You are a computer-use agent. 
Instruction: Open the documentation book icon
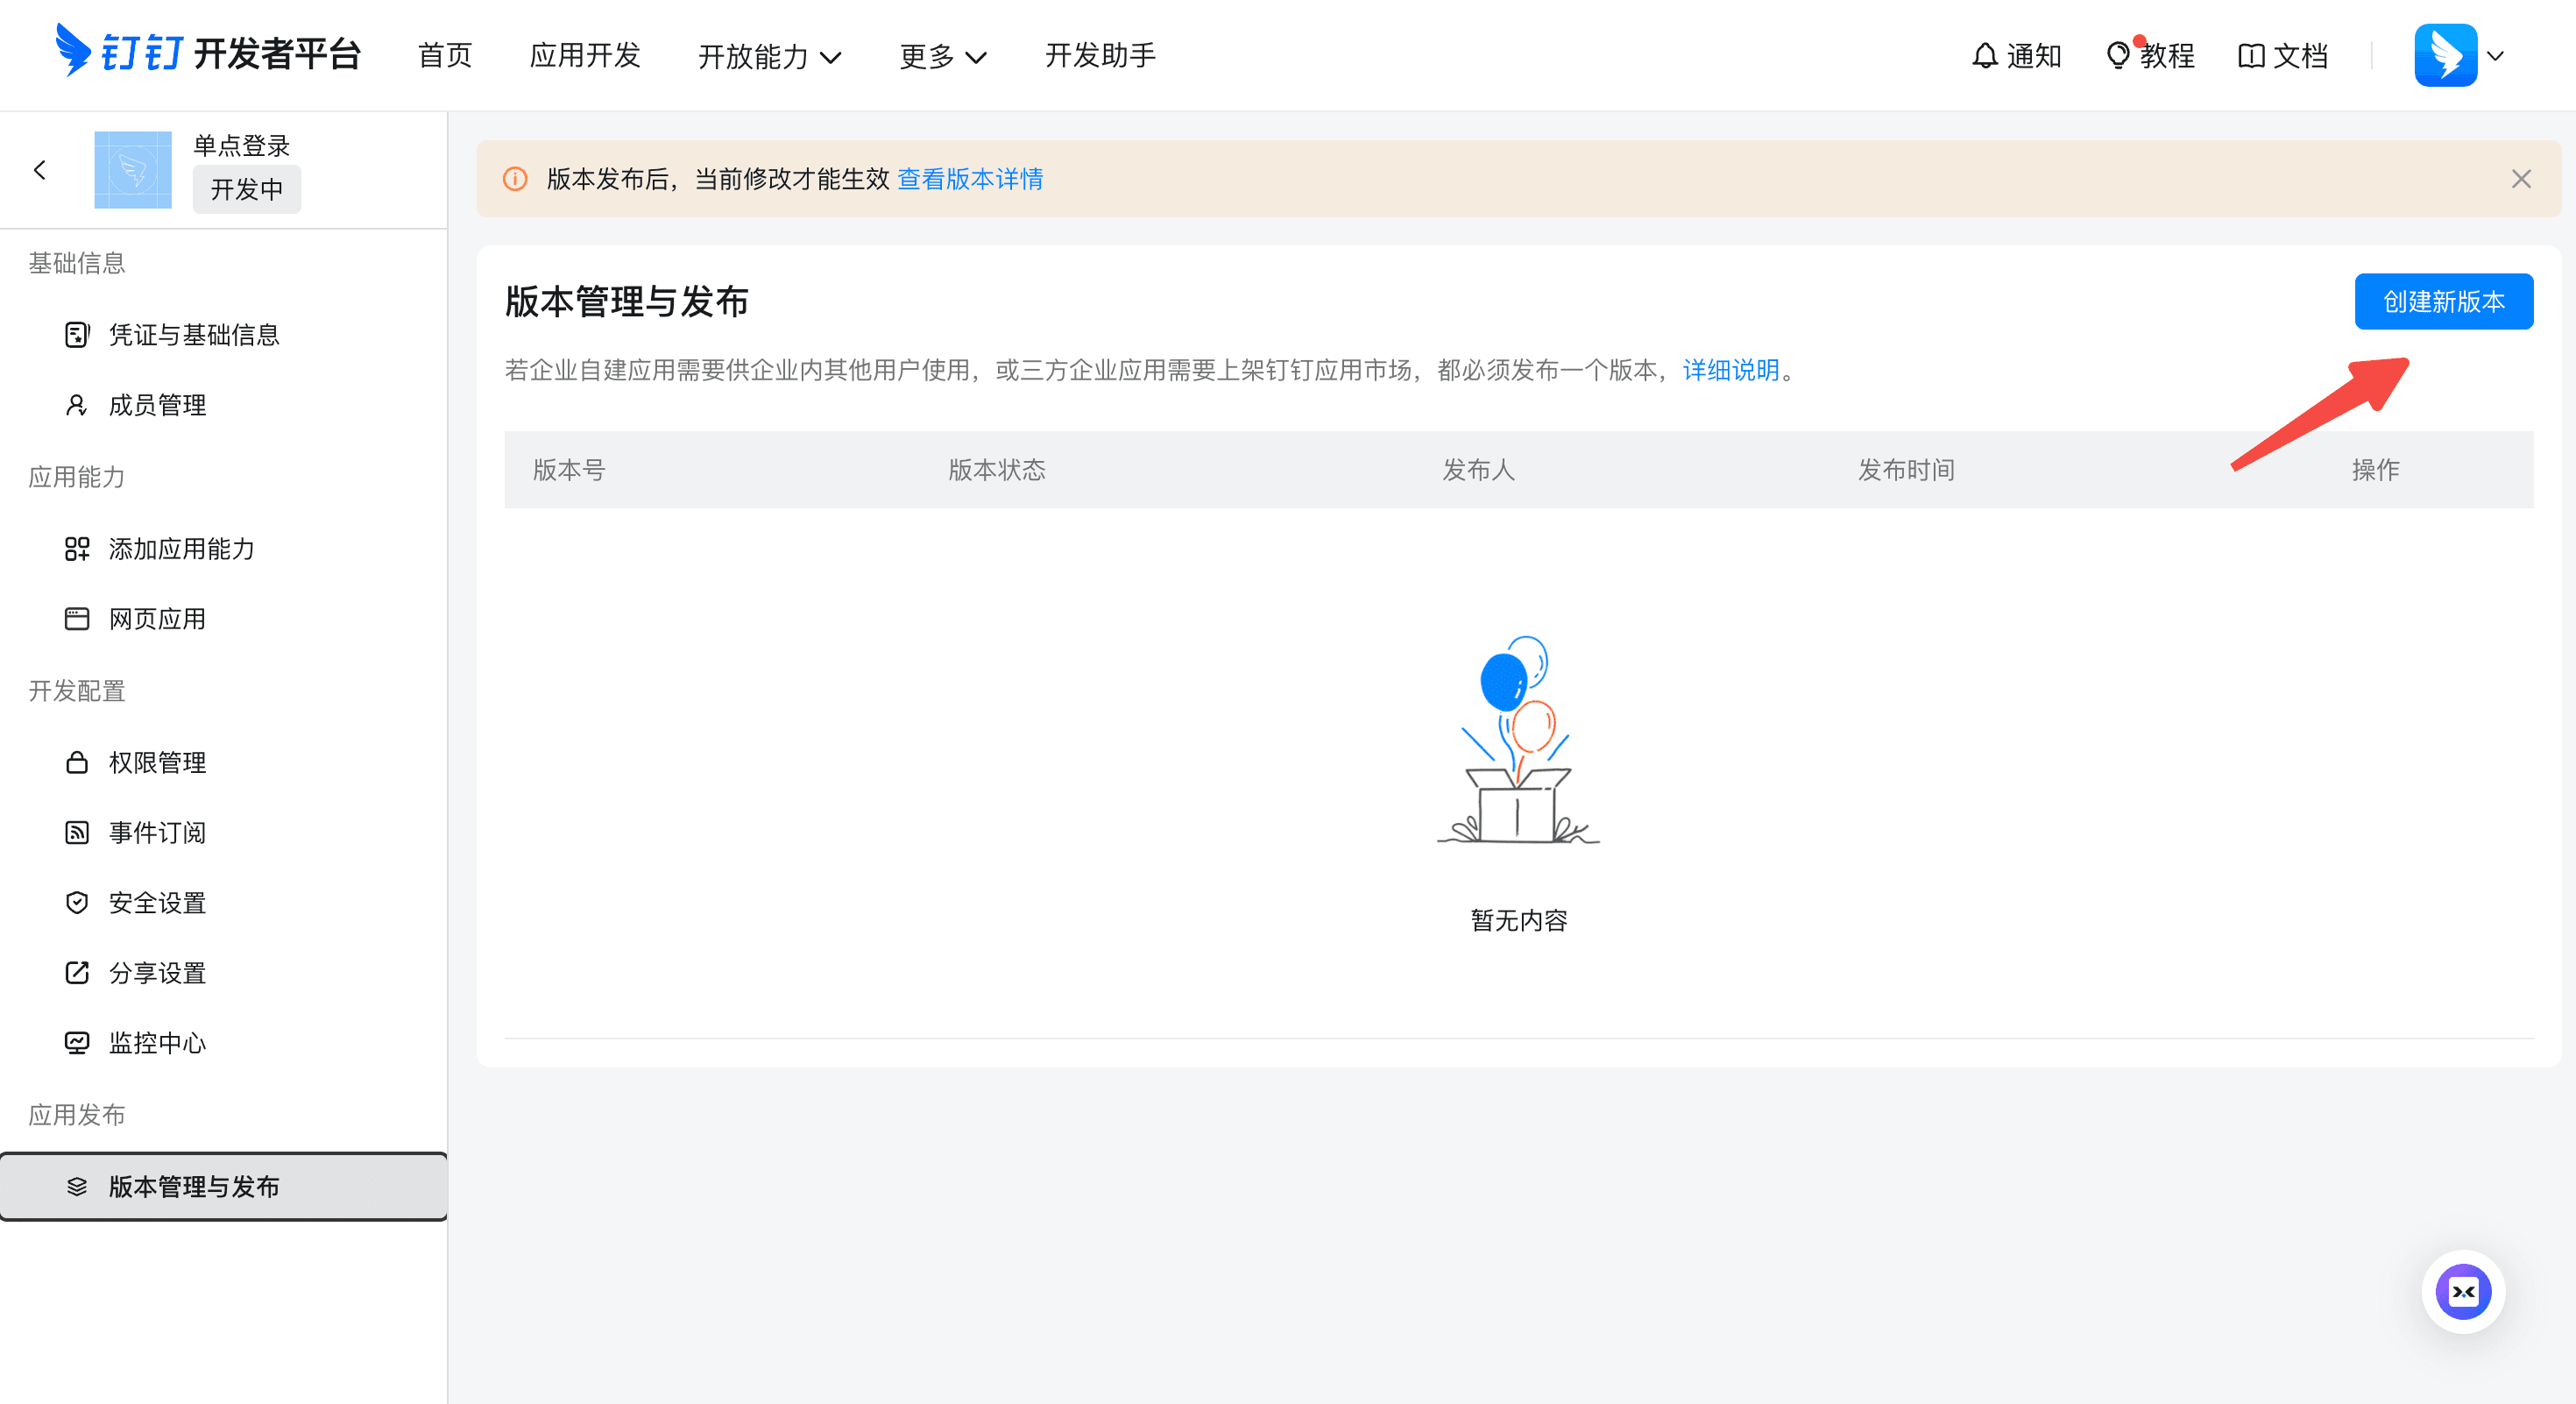pyautogui.click(x=2250, y=56)
